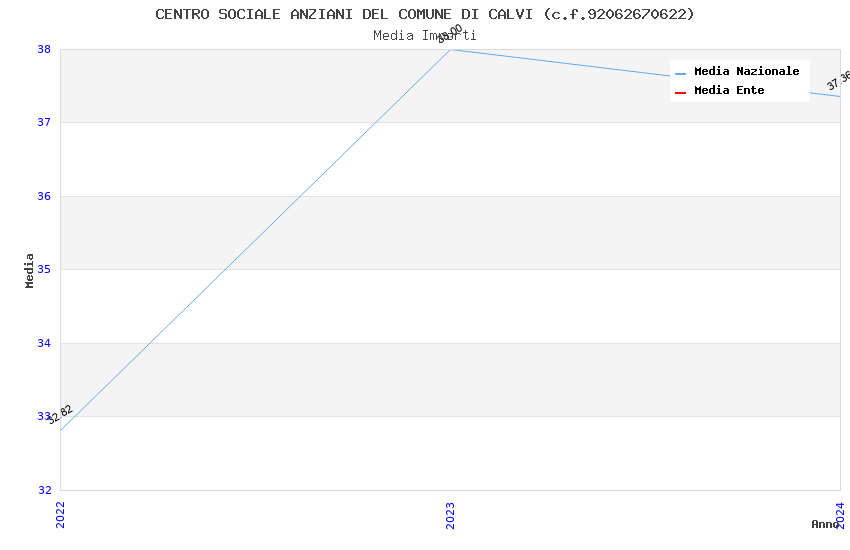The height and width of the screenshot is (550, 850).
Task: Click the 38 y-axis tick label
Action: point(44,49)
